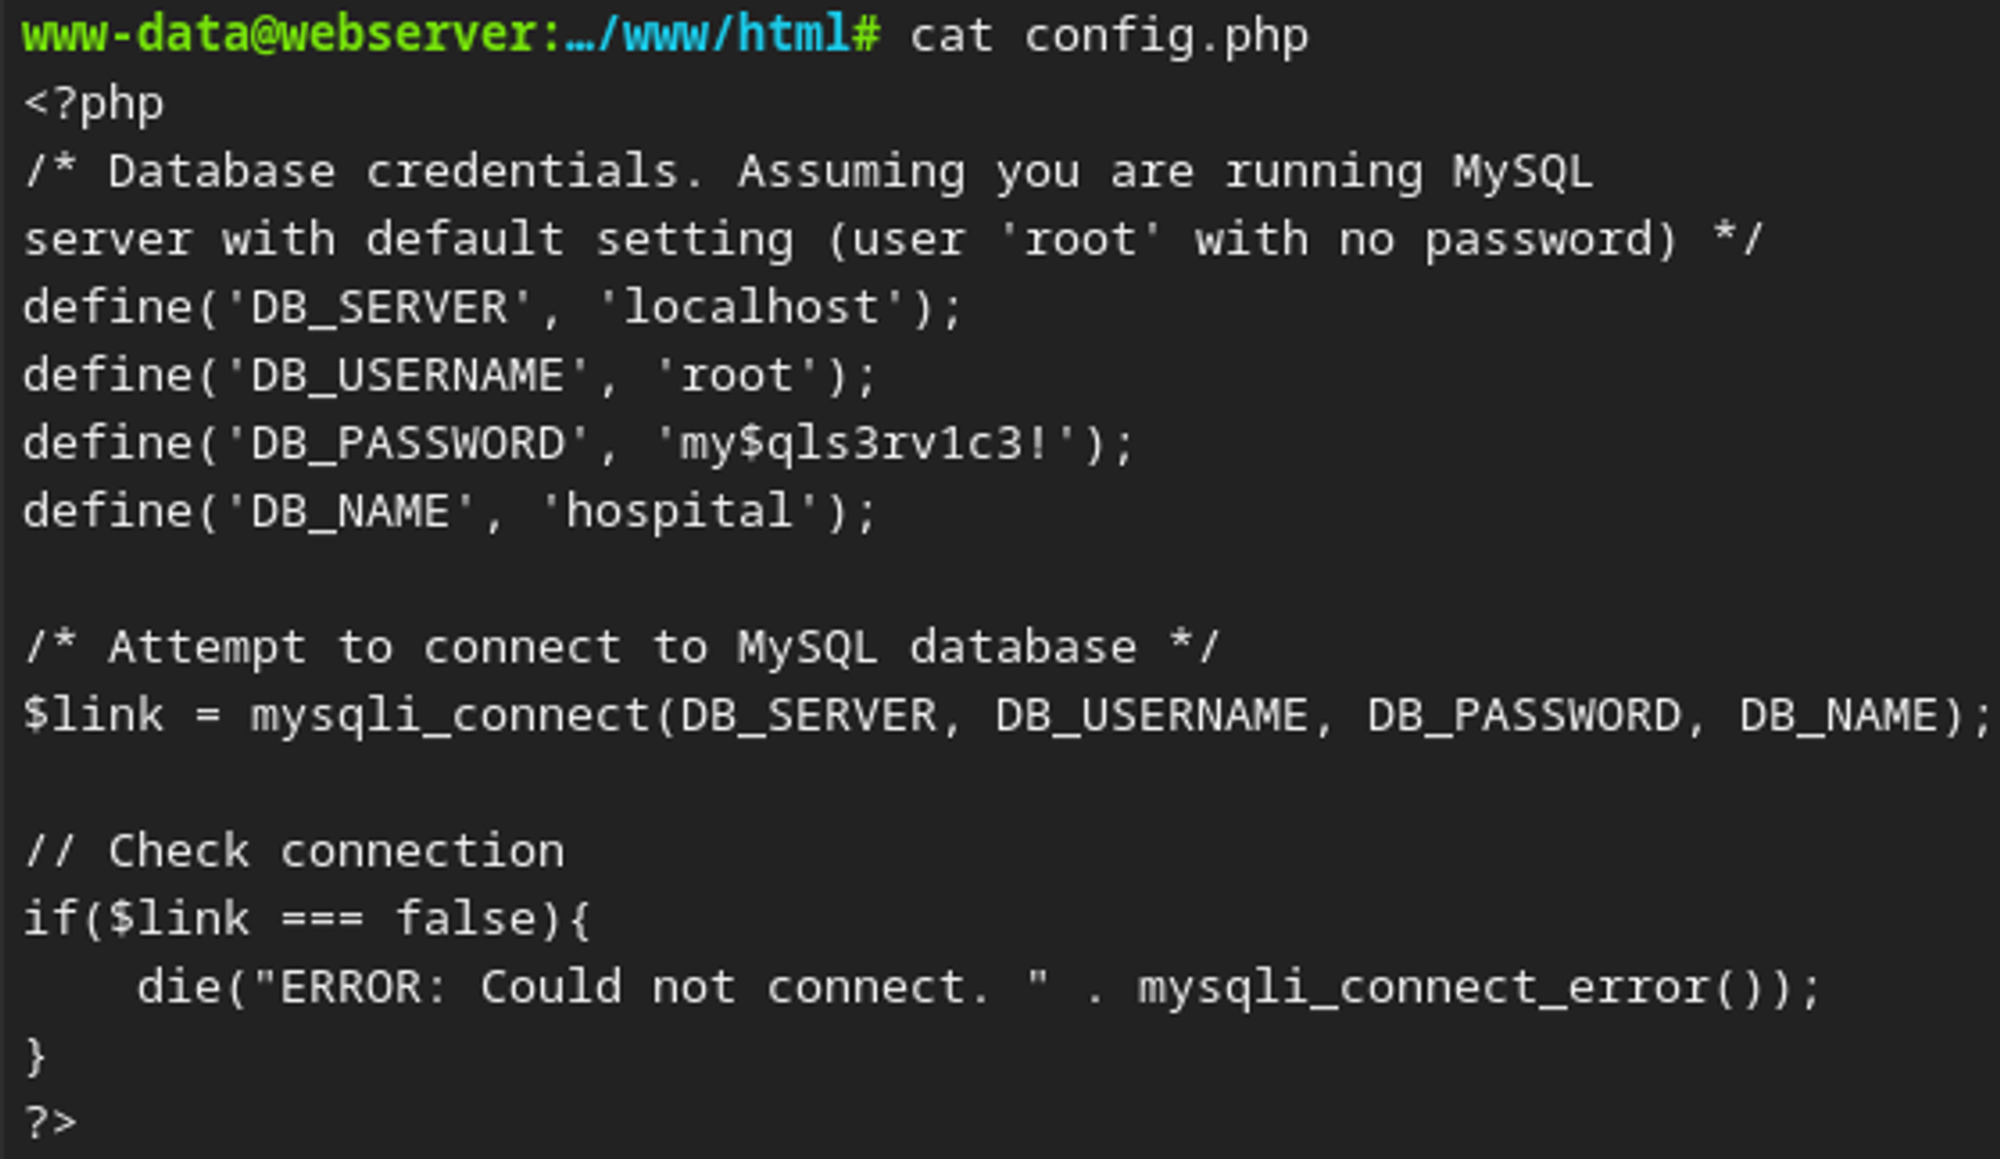Click the '// Check connection' comment
2000x1159 pixels.
295,851
